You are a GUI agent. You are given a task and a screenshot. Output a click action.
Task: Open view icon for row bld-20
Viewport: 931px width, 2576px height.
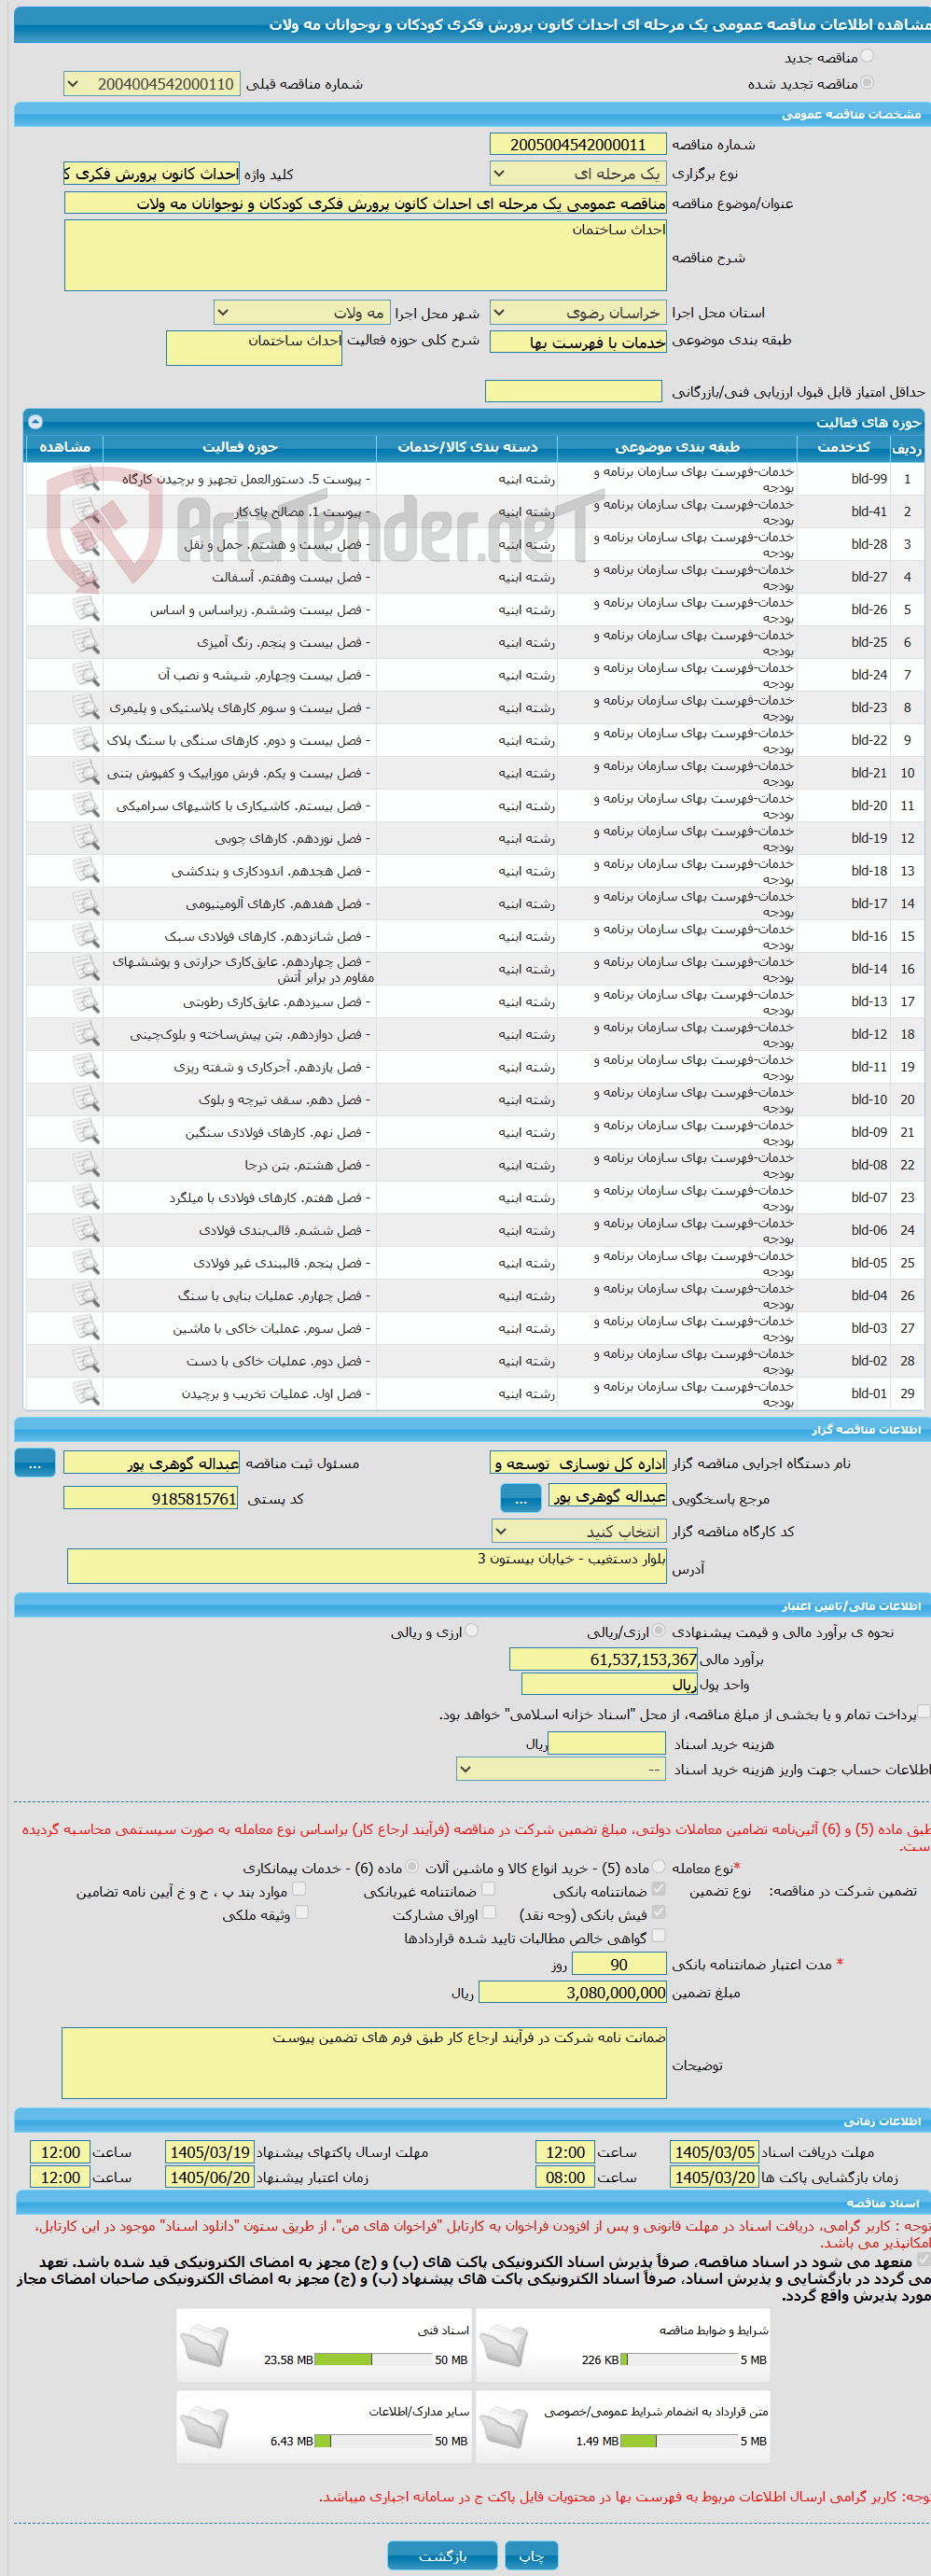tap(86, 806)
